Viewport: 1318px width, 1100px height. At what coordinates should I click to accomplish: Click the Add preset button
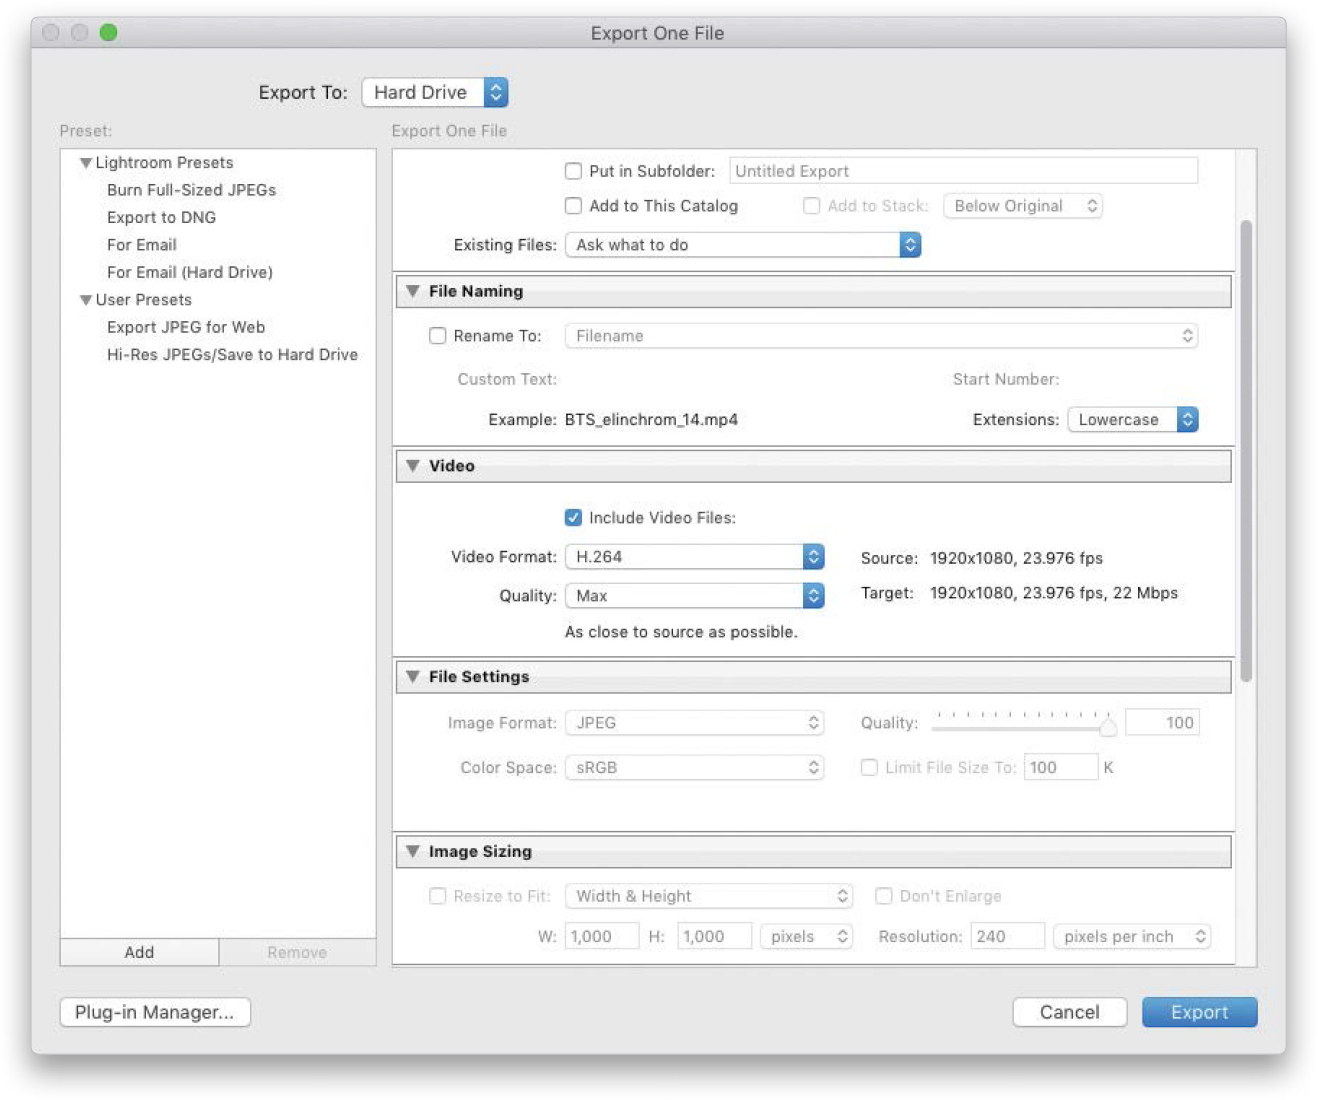[x=139, y=952]
